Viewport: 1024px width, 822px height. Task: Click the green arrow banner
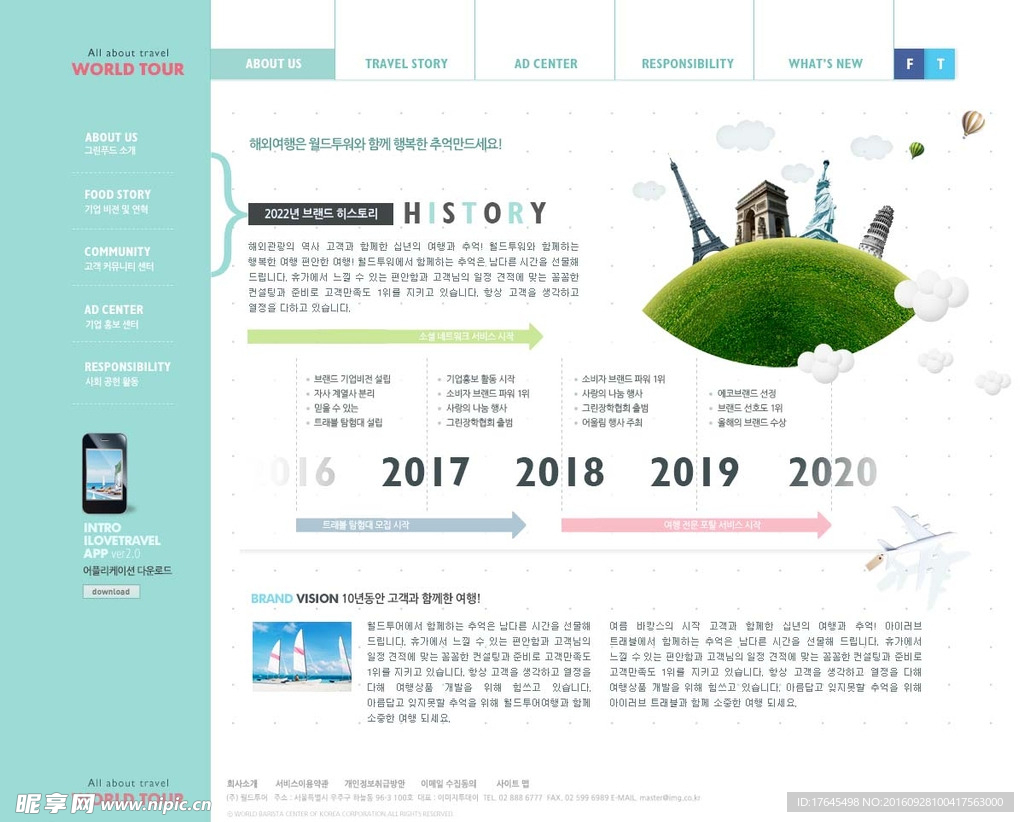coord(395,336)
